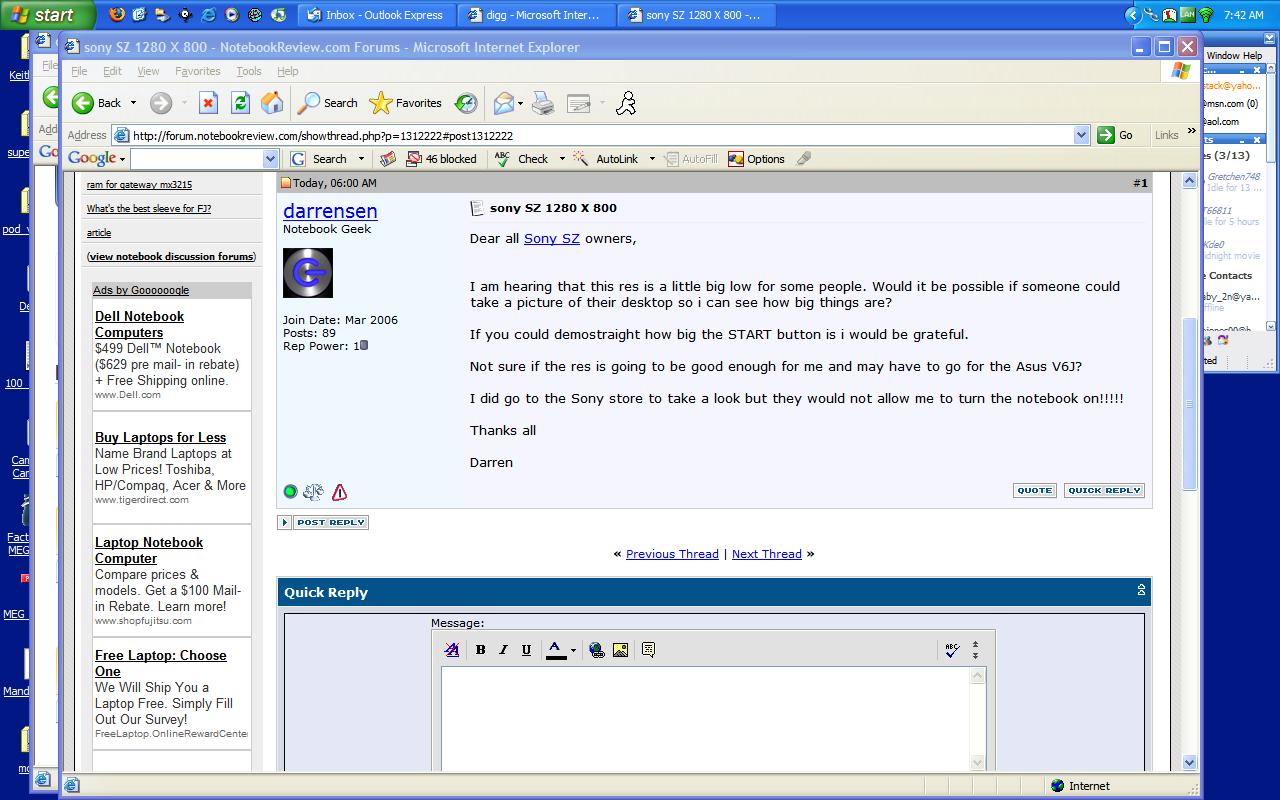The width and height of the screenshot is (1280, 800).
Task: Expand the Links toolbar chevron
Action: [1191, 132]
